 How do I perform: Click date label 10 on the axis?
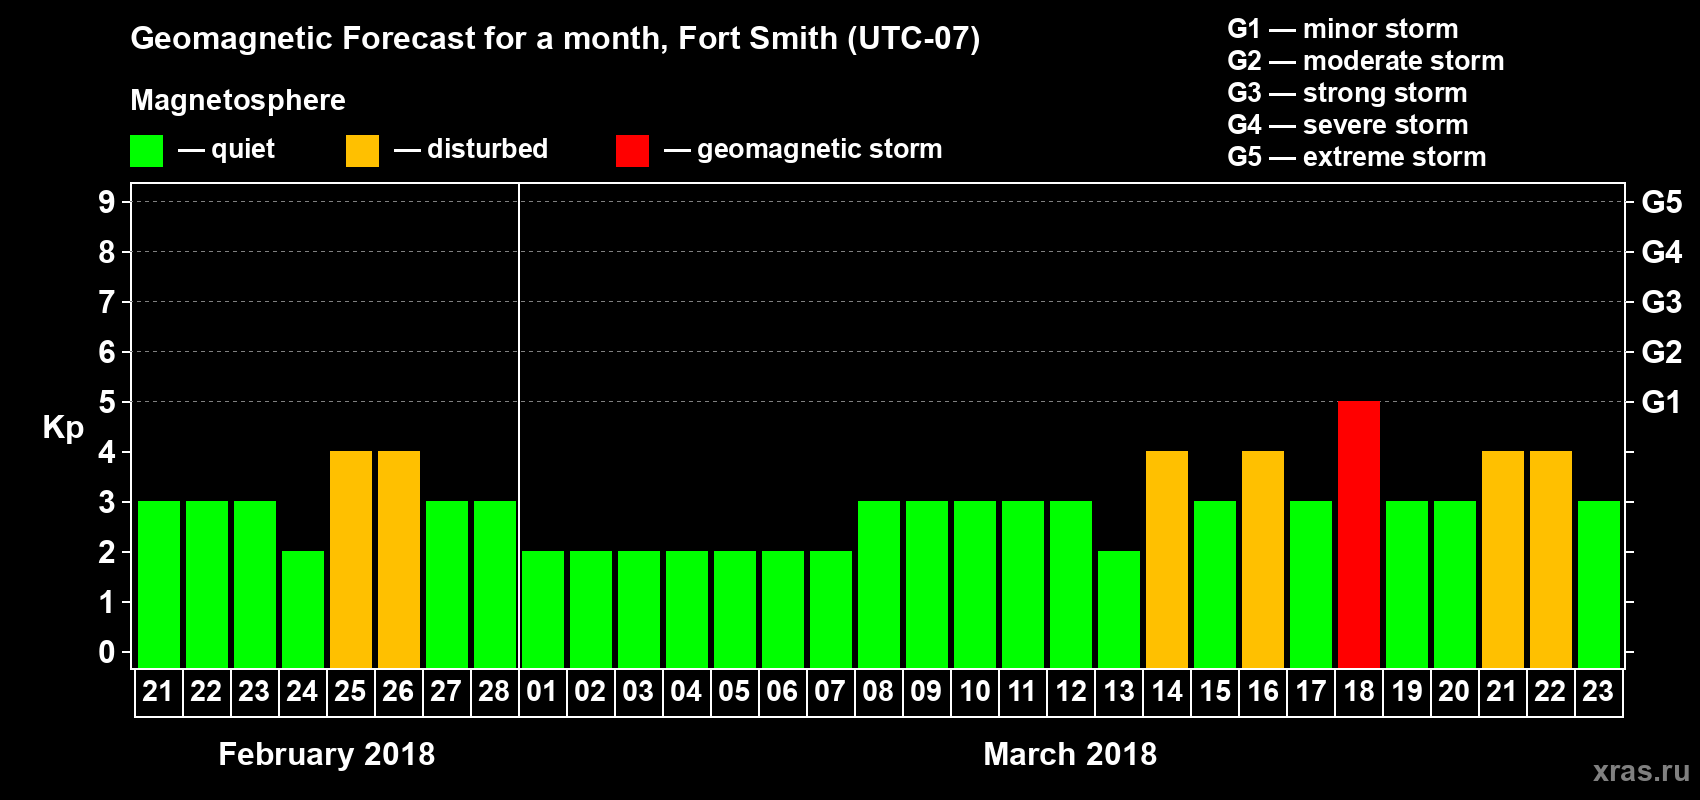[975, 691]
